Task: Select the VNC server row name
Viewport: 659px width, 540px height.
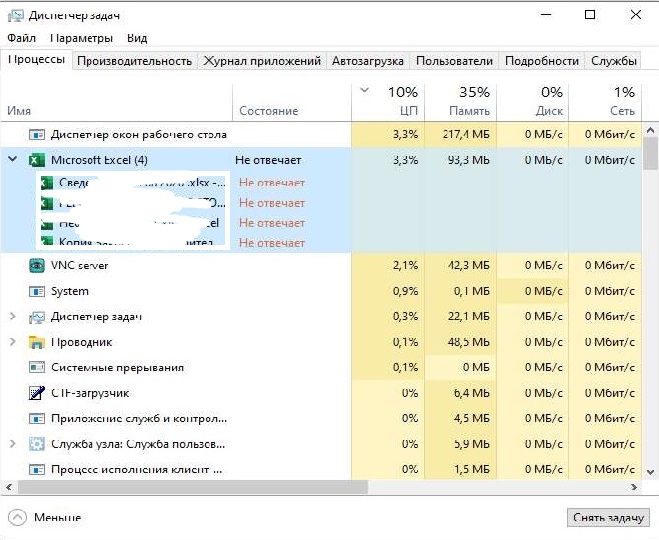Action: click(79, 266)
